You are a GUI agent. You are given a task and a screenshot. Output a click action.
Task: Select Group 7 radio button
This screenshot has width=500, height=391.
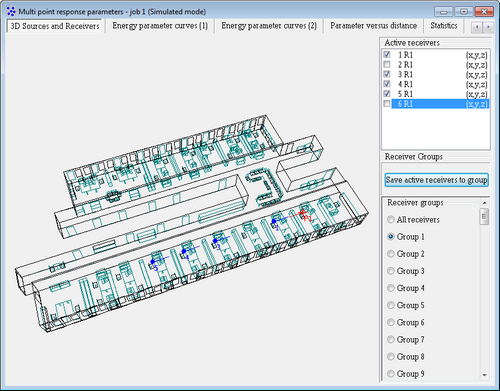pos(391,339)
